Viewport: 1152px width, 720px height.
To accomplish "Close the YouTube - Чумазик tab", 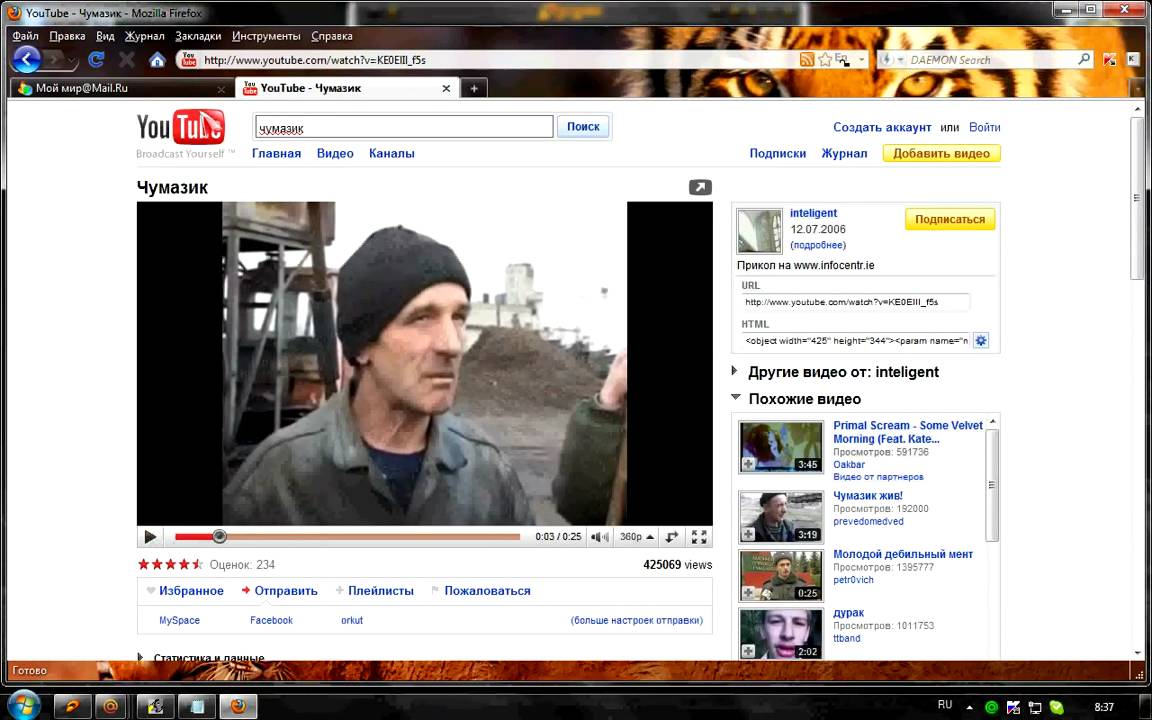I will tap(446, 88).
